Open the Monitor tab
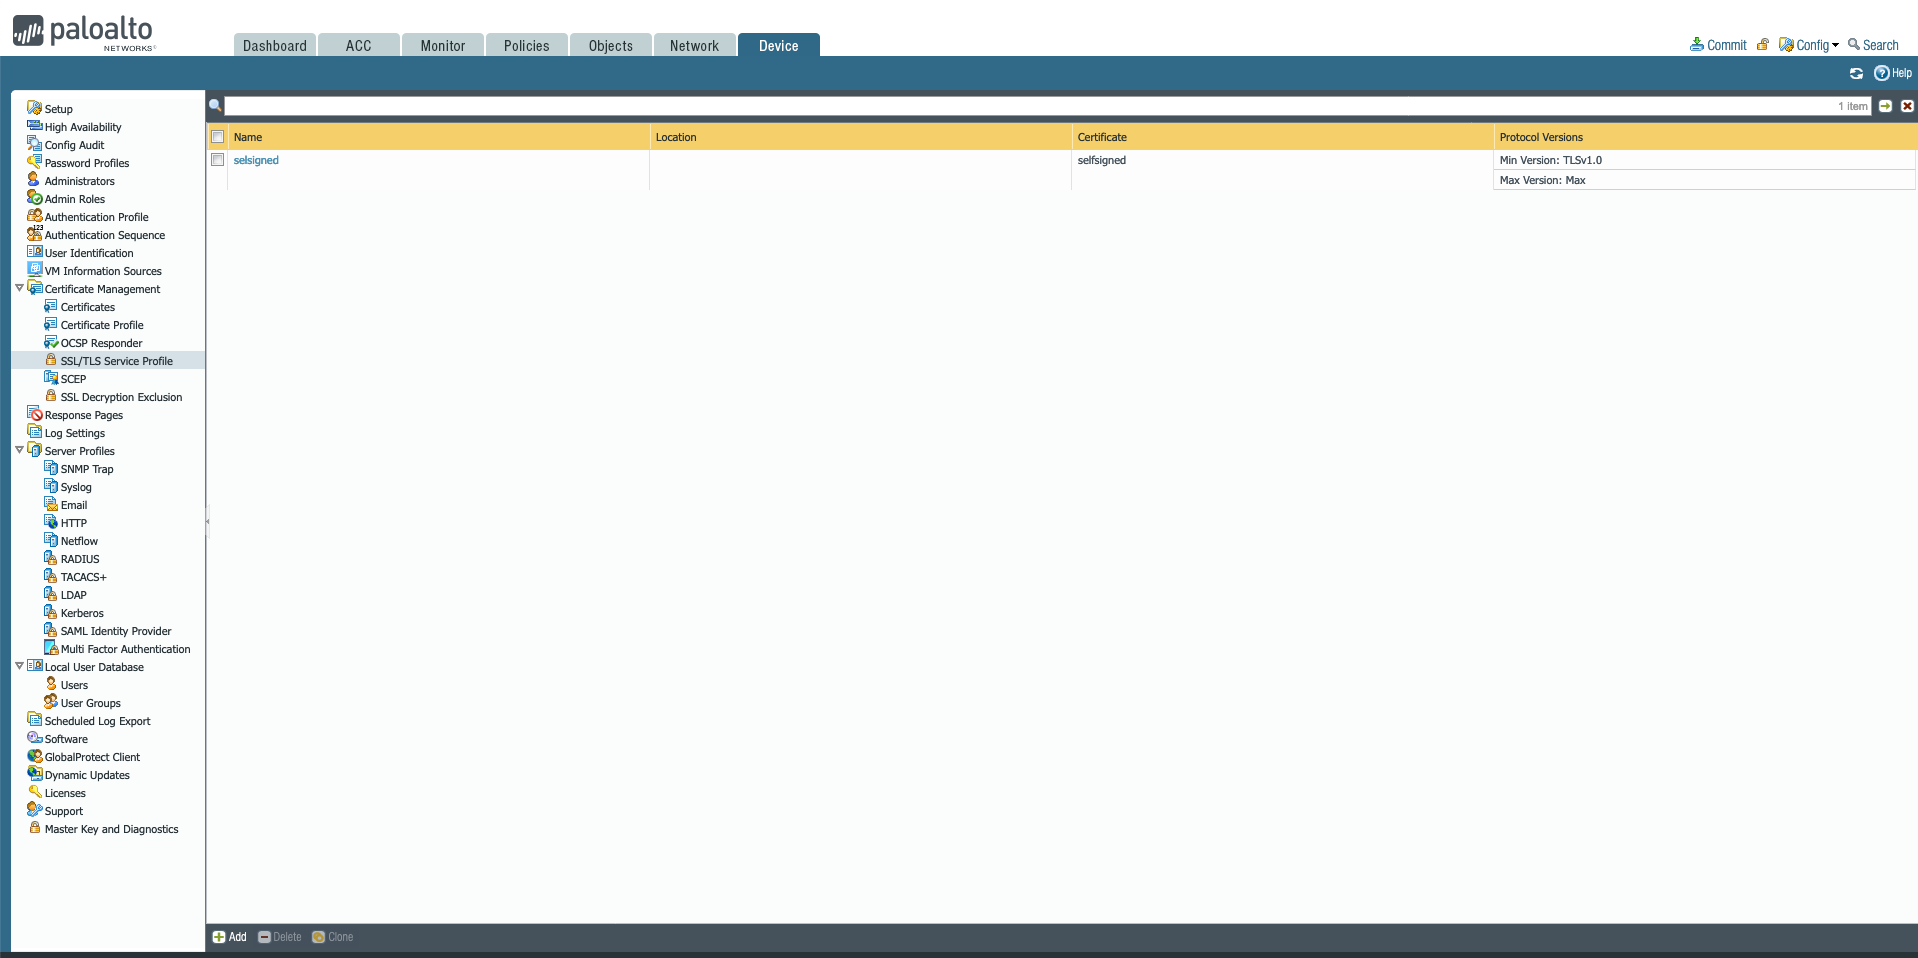 coord(441,45)
